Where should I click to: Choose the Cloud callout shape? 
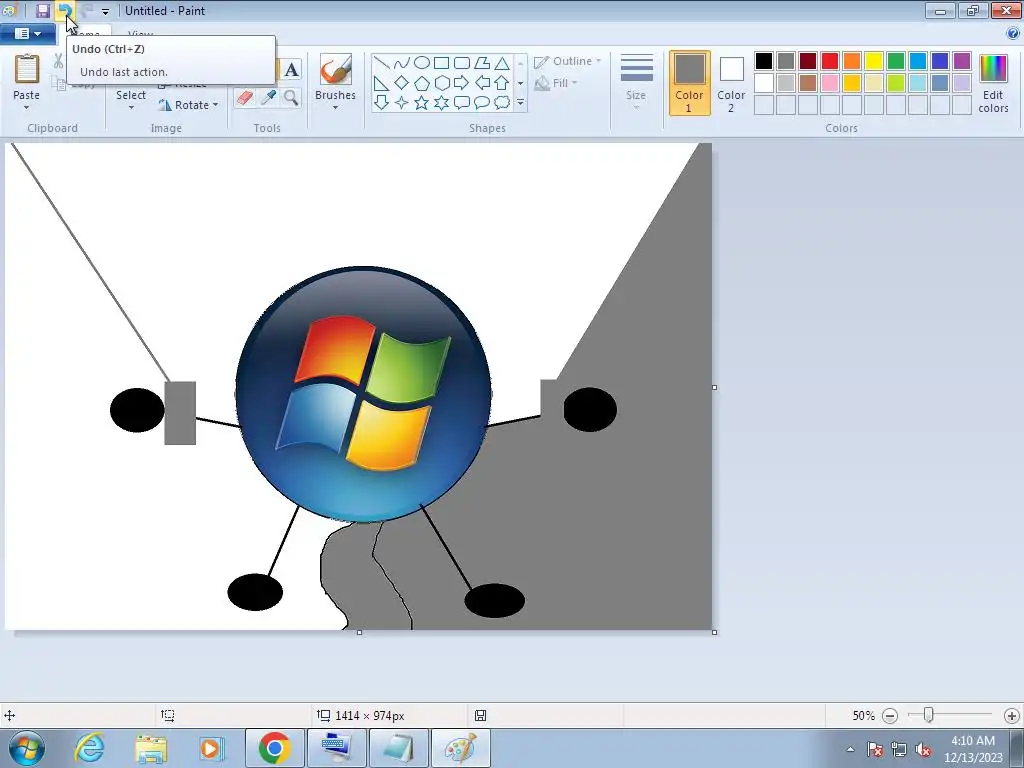pyautogui.click(x=502, y=103)
